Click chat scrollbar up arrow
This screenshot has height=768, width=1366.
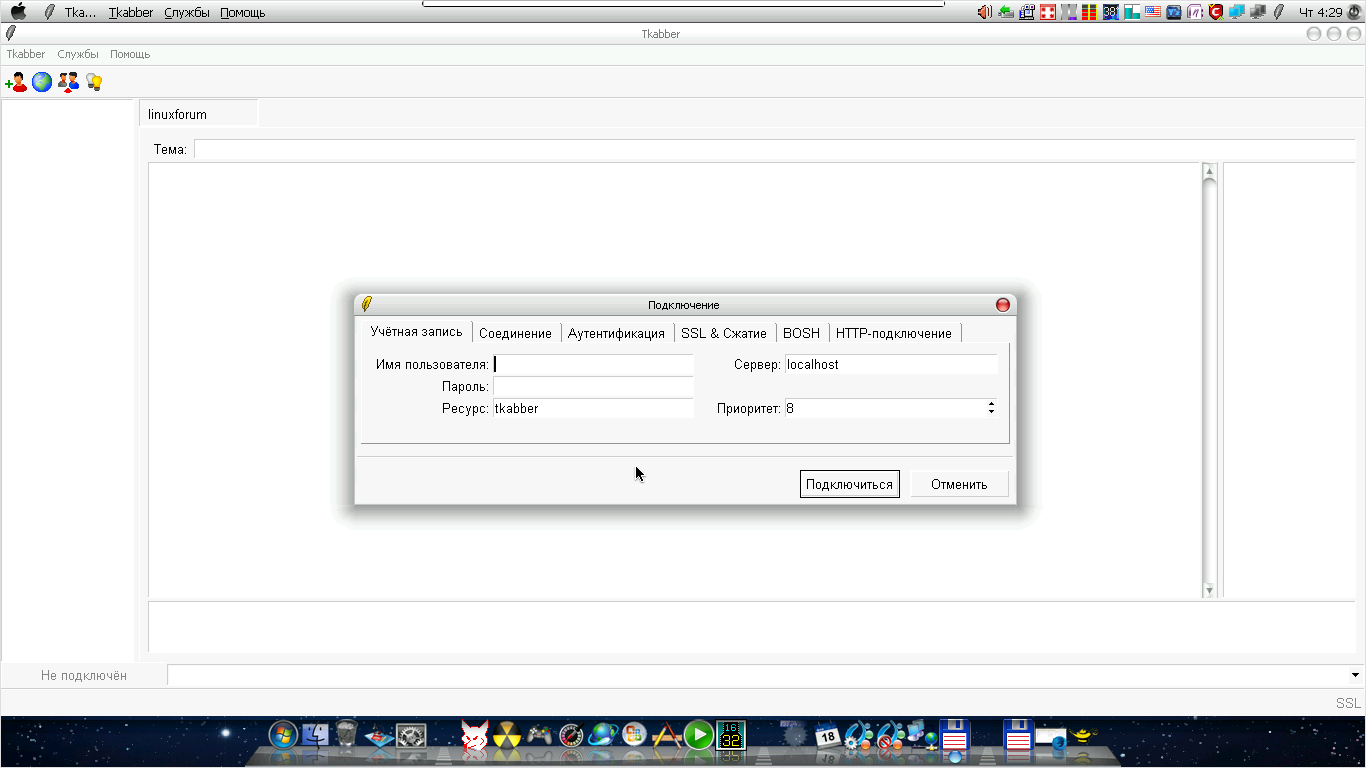(1209, 171)
